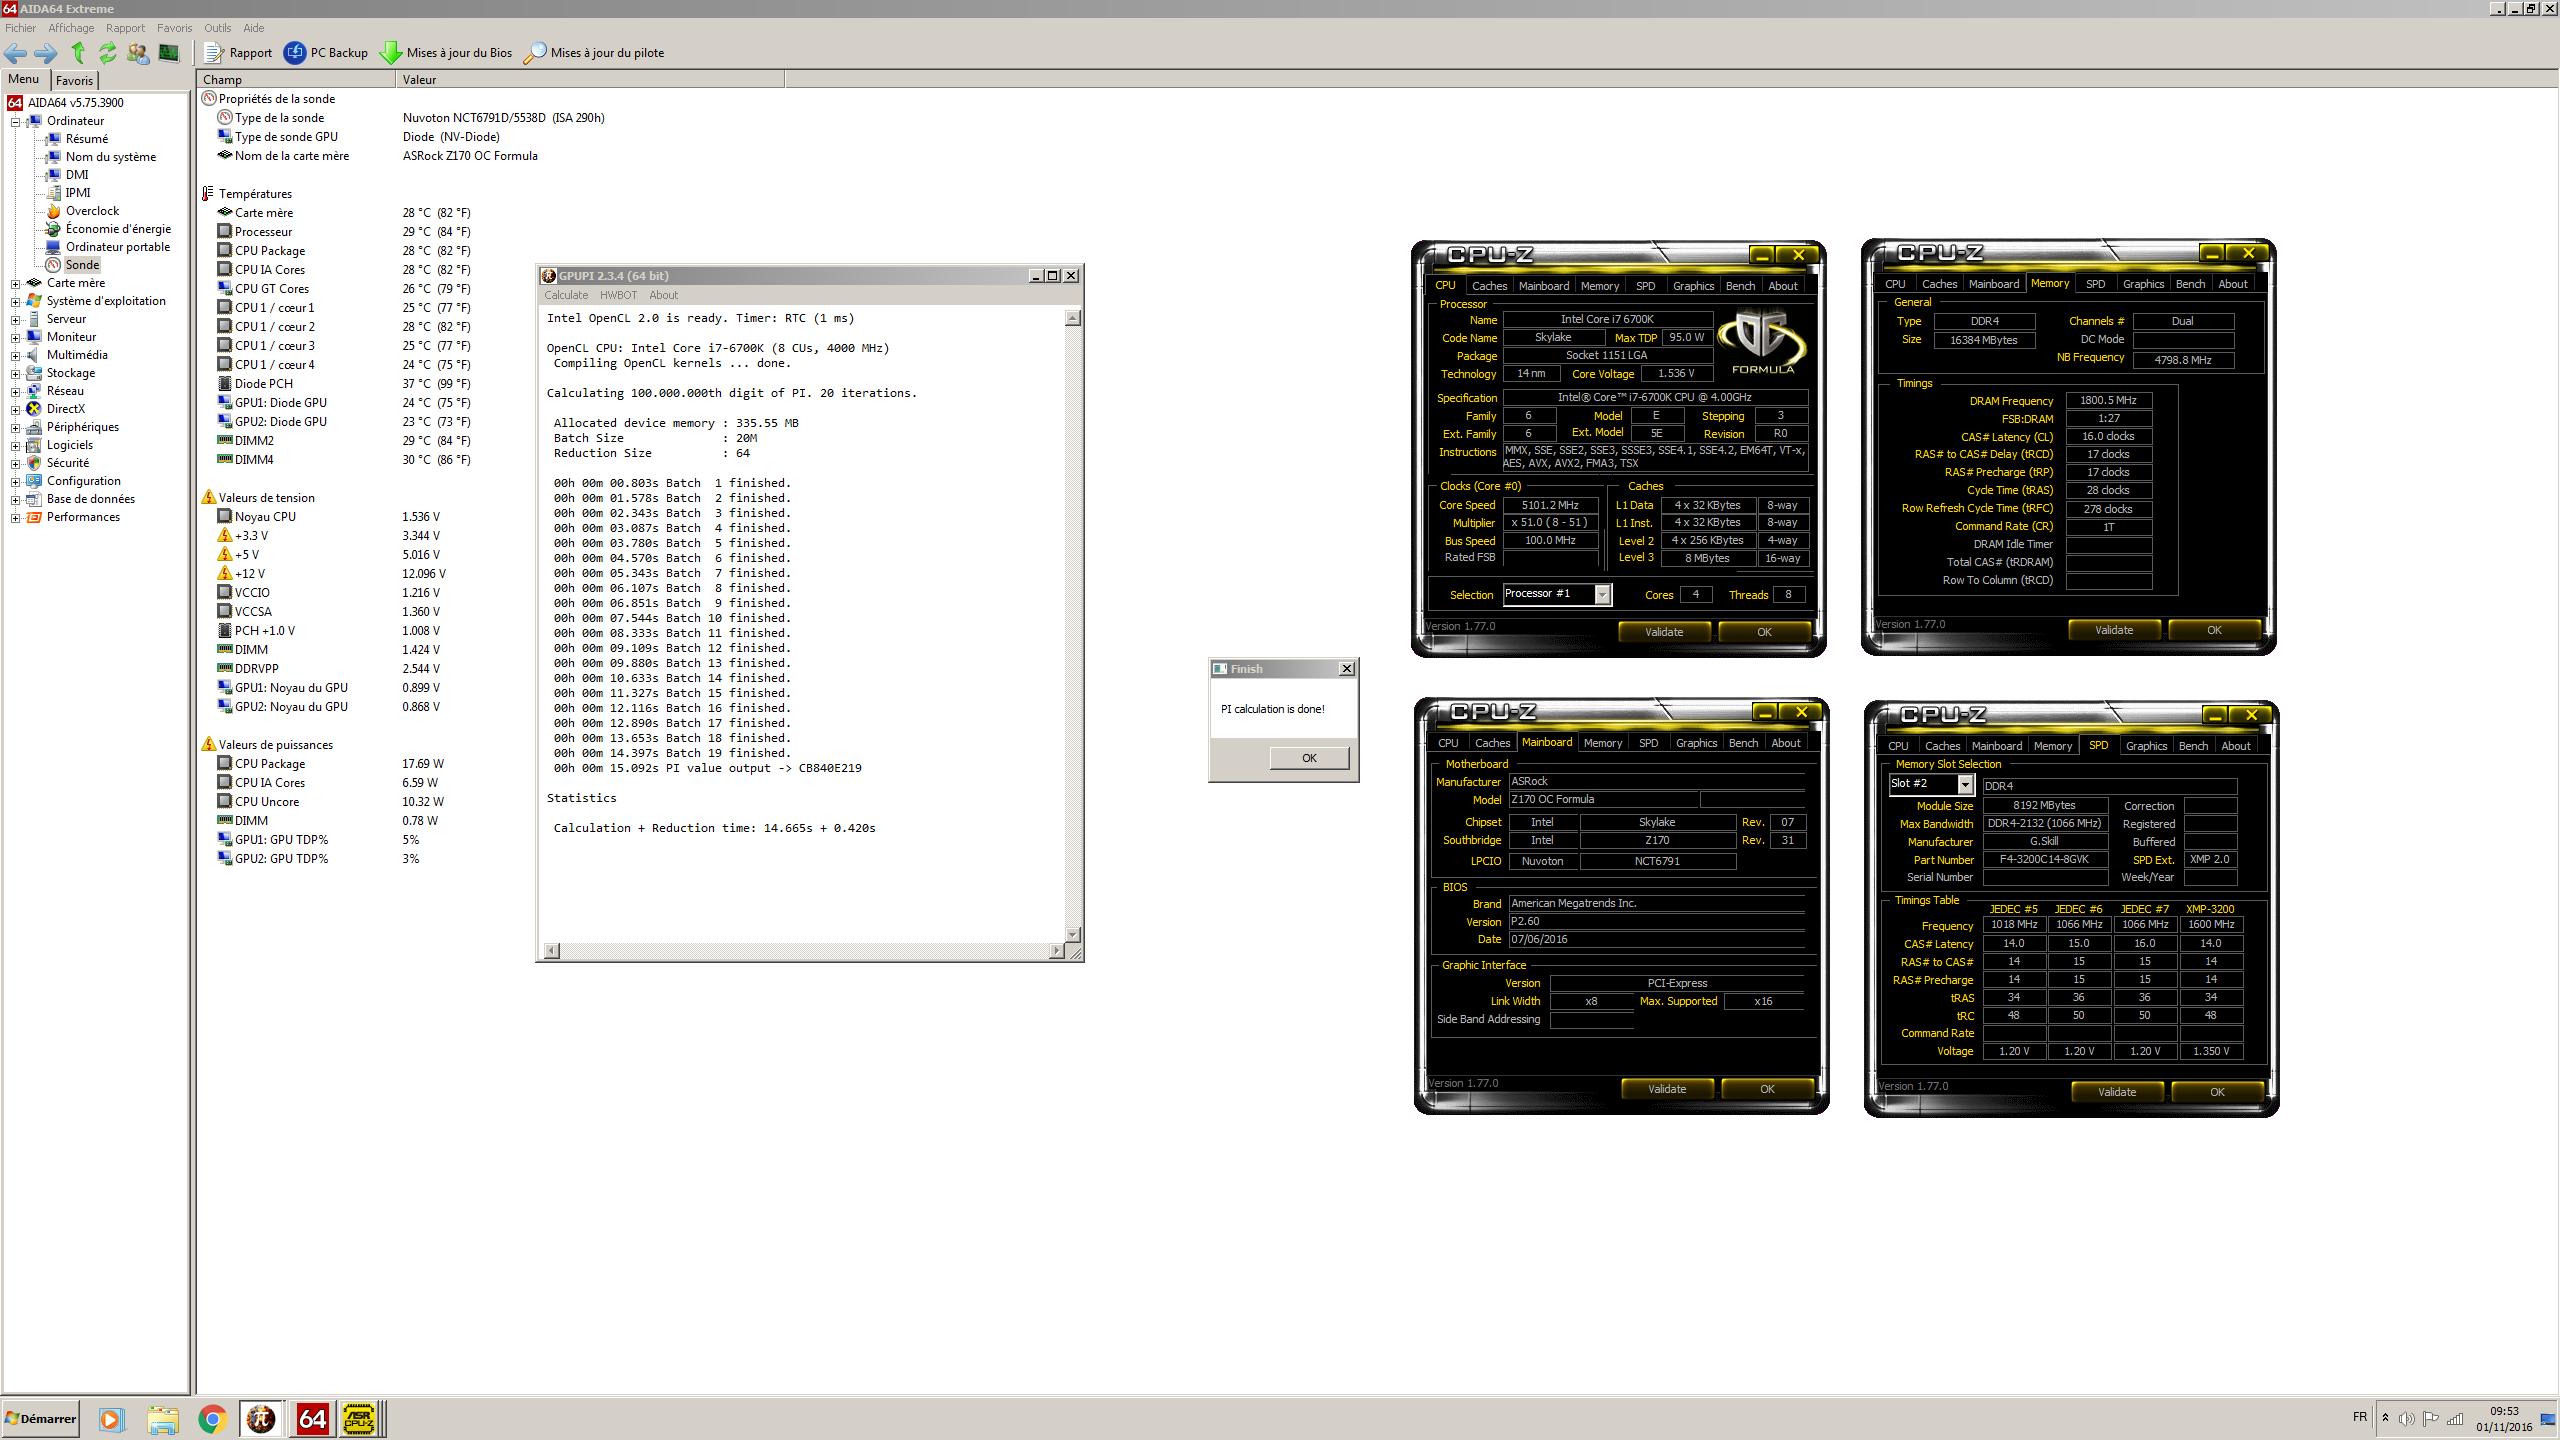Click OK in CPU-Z Mainboard window

point(1767,1089)
